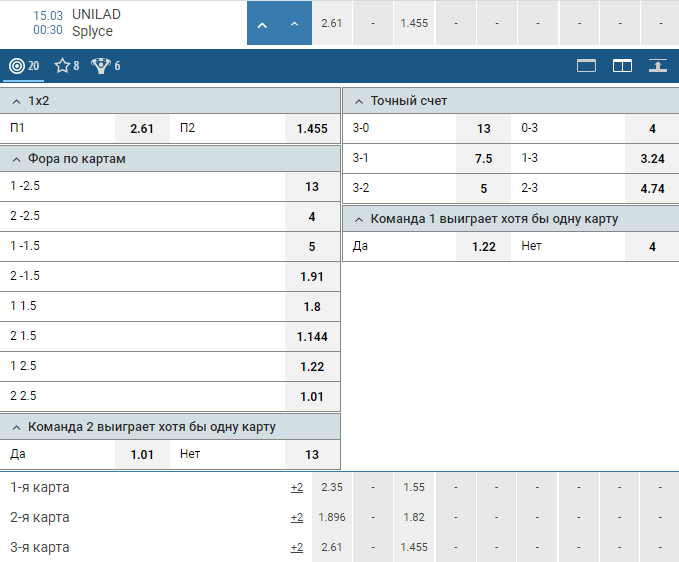This screenshot has height=562, width=679.
Task: Click the right chevron beside UNILAD match
Action: pyautogui.click(x=294, y=24)
